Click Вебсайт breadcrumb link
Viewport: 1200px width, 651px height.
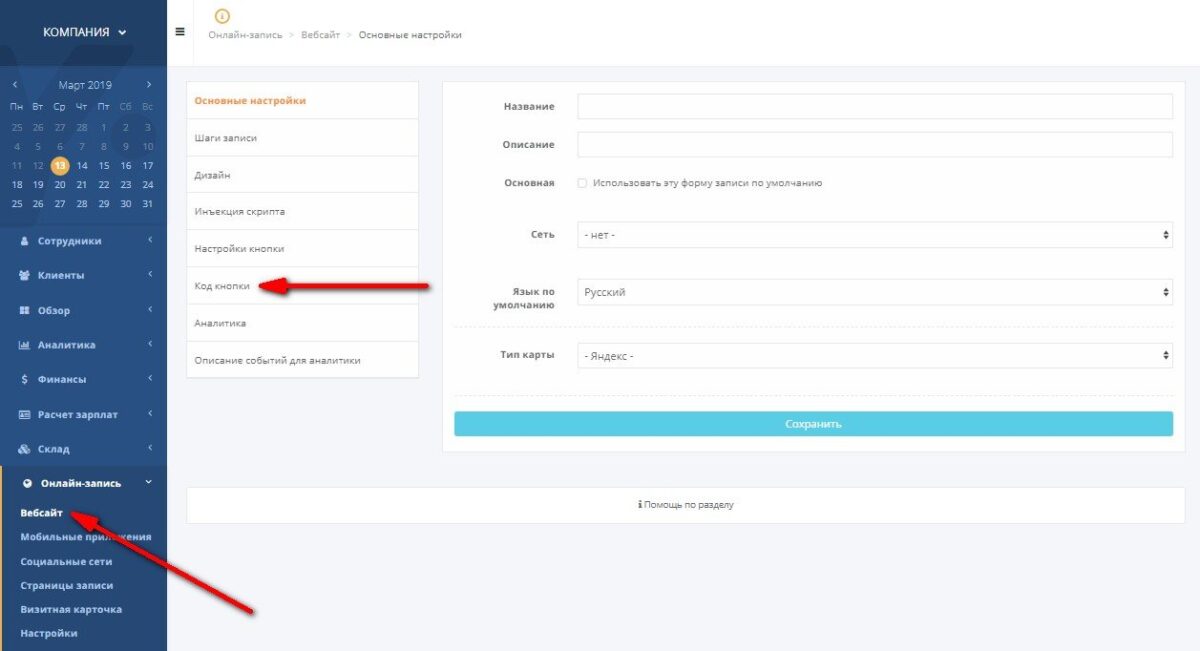tap(320, 36)
